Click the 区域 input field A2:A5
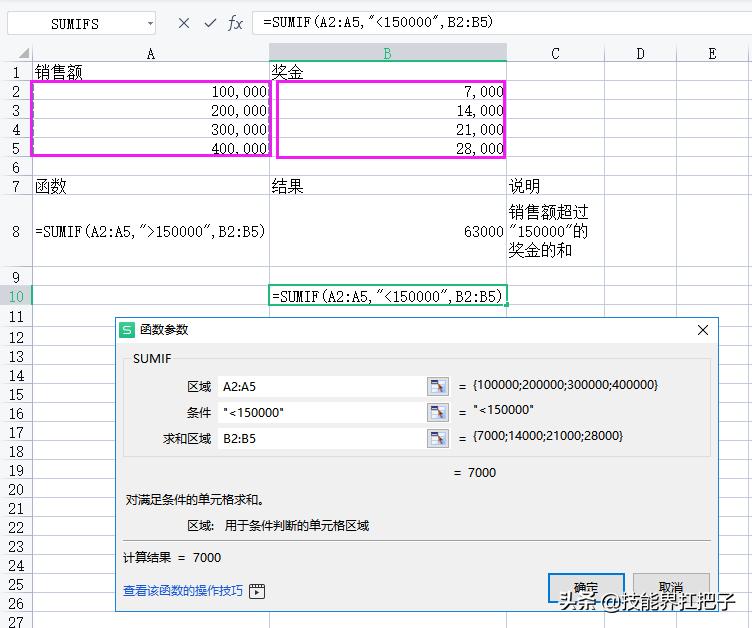The image size is (752, 628). pos(322,386)
